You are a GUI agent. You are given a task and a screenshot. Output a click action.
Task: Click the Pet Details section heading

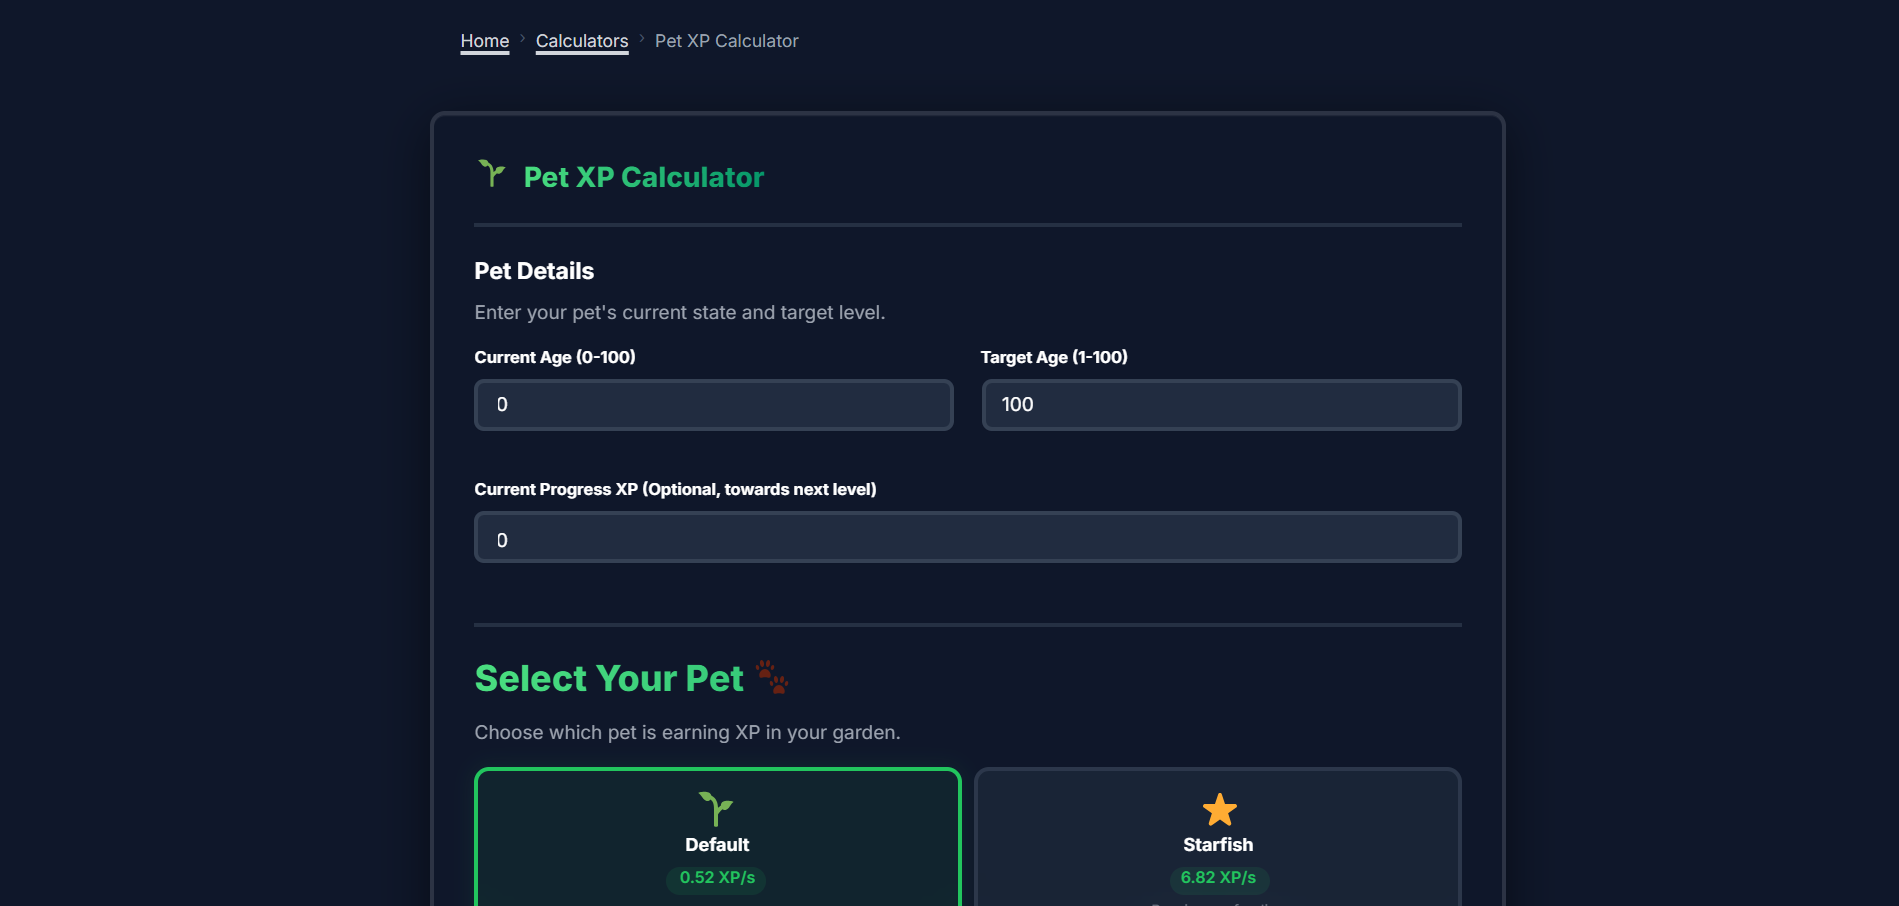(533, 270)
